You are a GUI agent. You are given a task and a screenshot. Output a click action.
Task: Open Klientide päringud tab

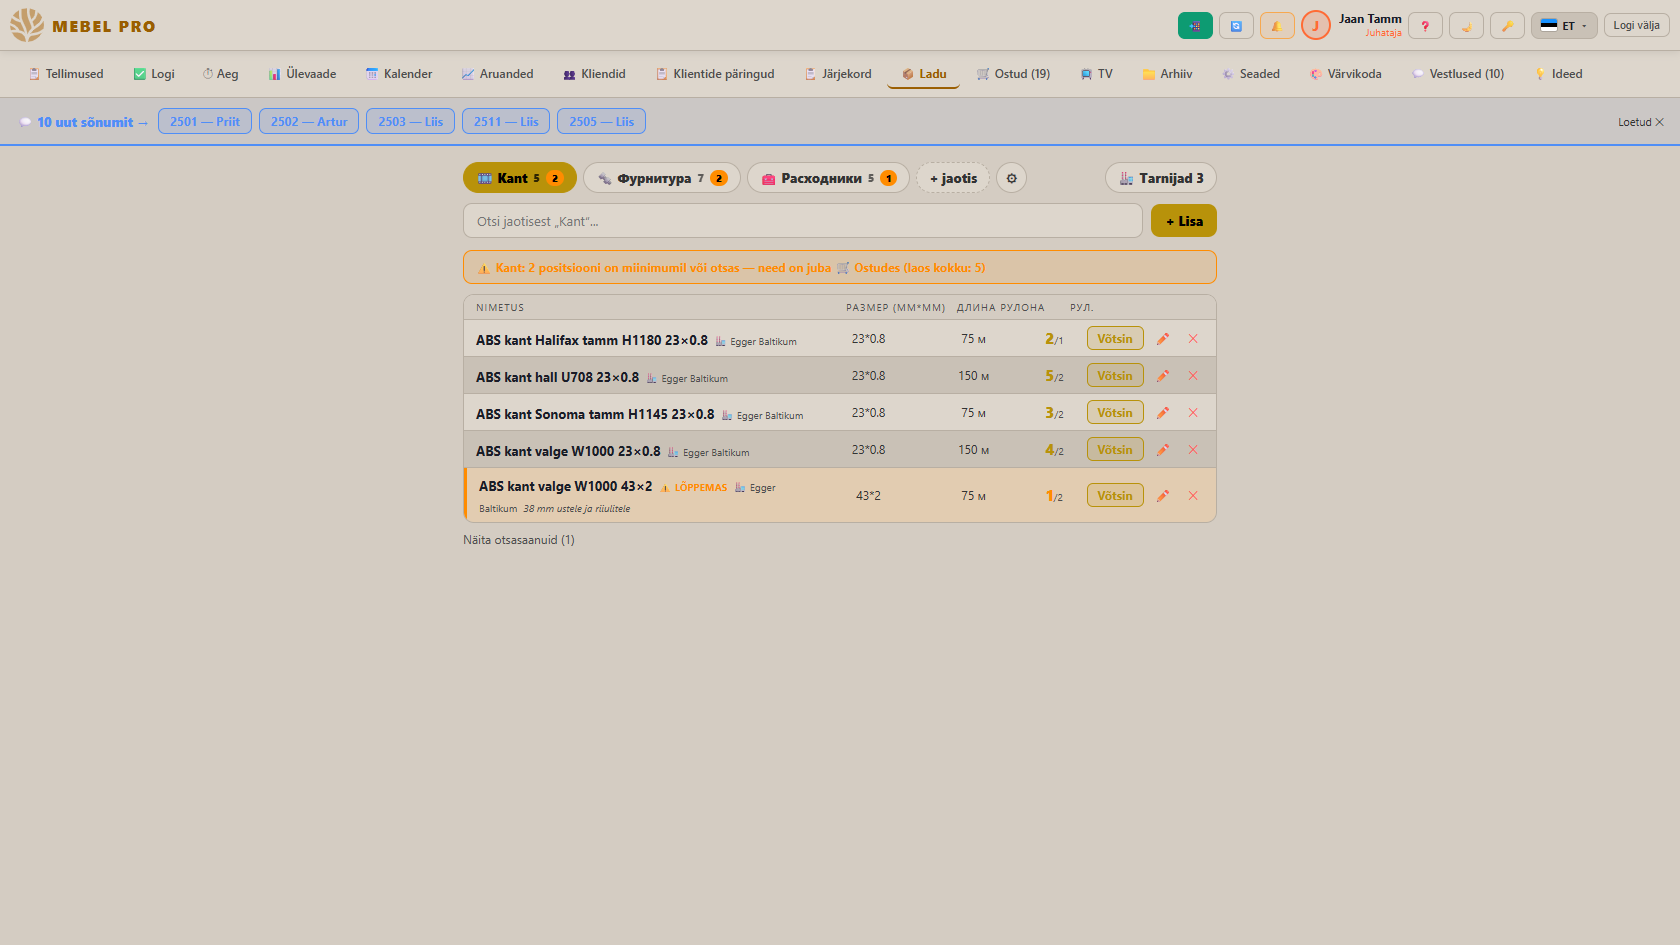click(x=715, y=74)
